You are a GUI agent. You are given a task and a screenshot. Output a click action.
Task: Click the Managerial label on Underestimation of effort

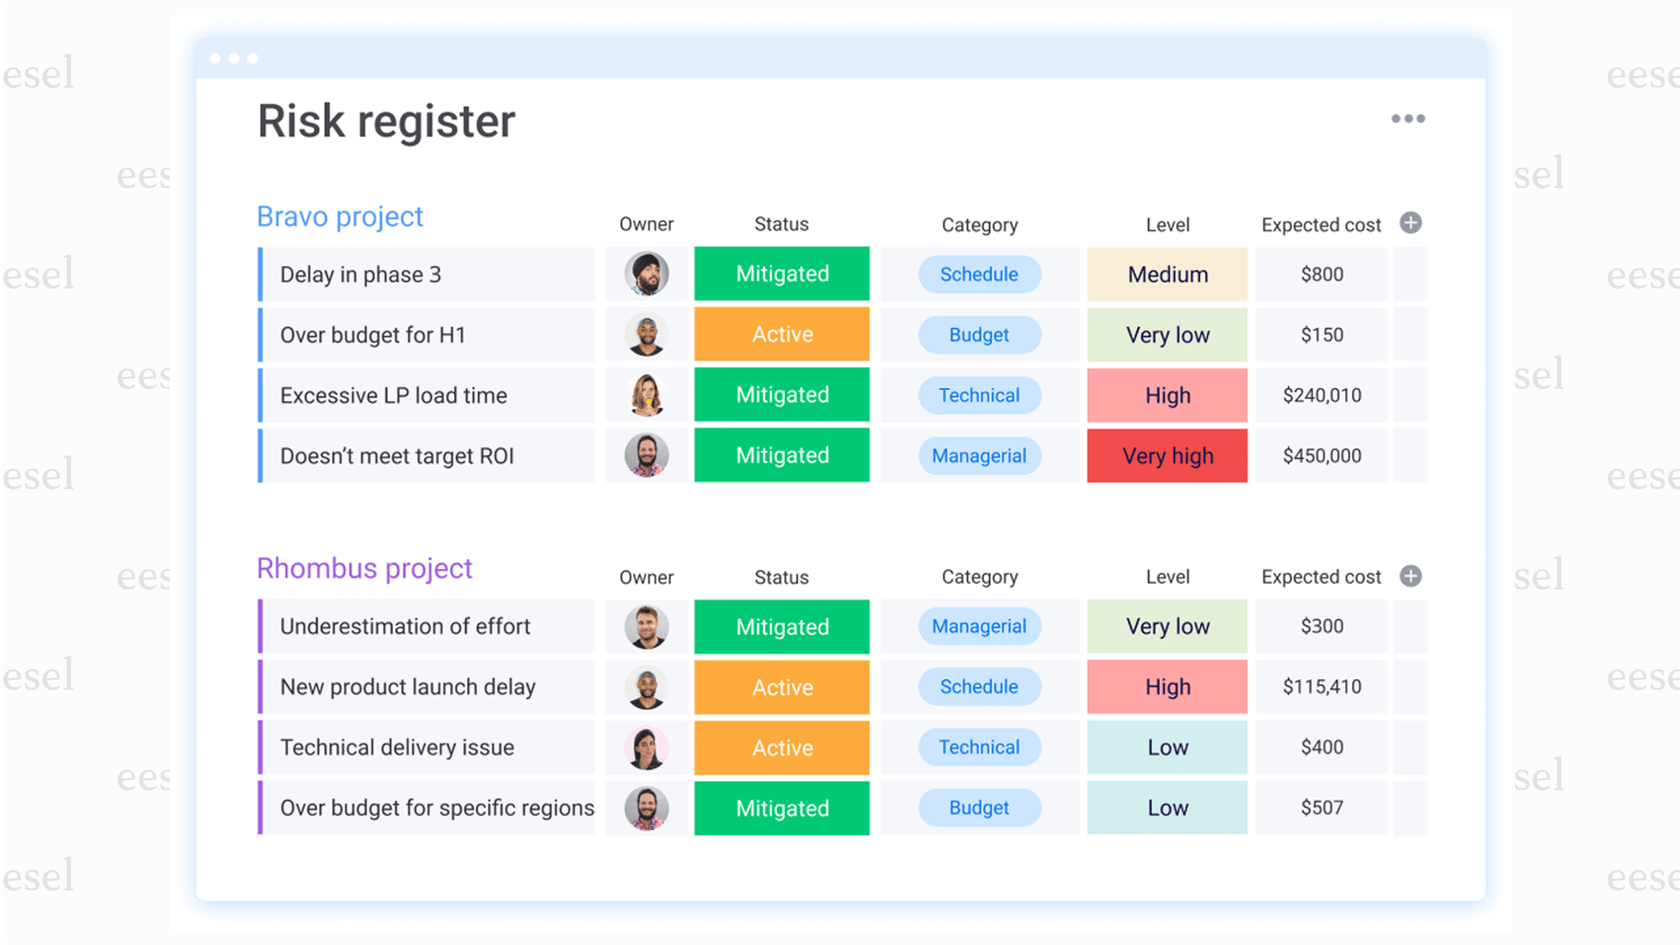tap(979, 626)
